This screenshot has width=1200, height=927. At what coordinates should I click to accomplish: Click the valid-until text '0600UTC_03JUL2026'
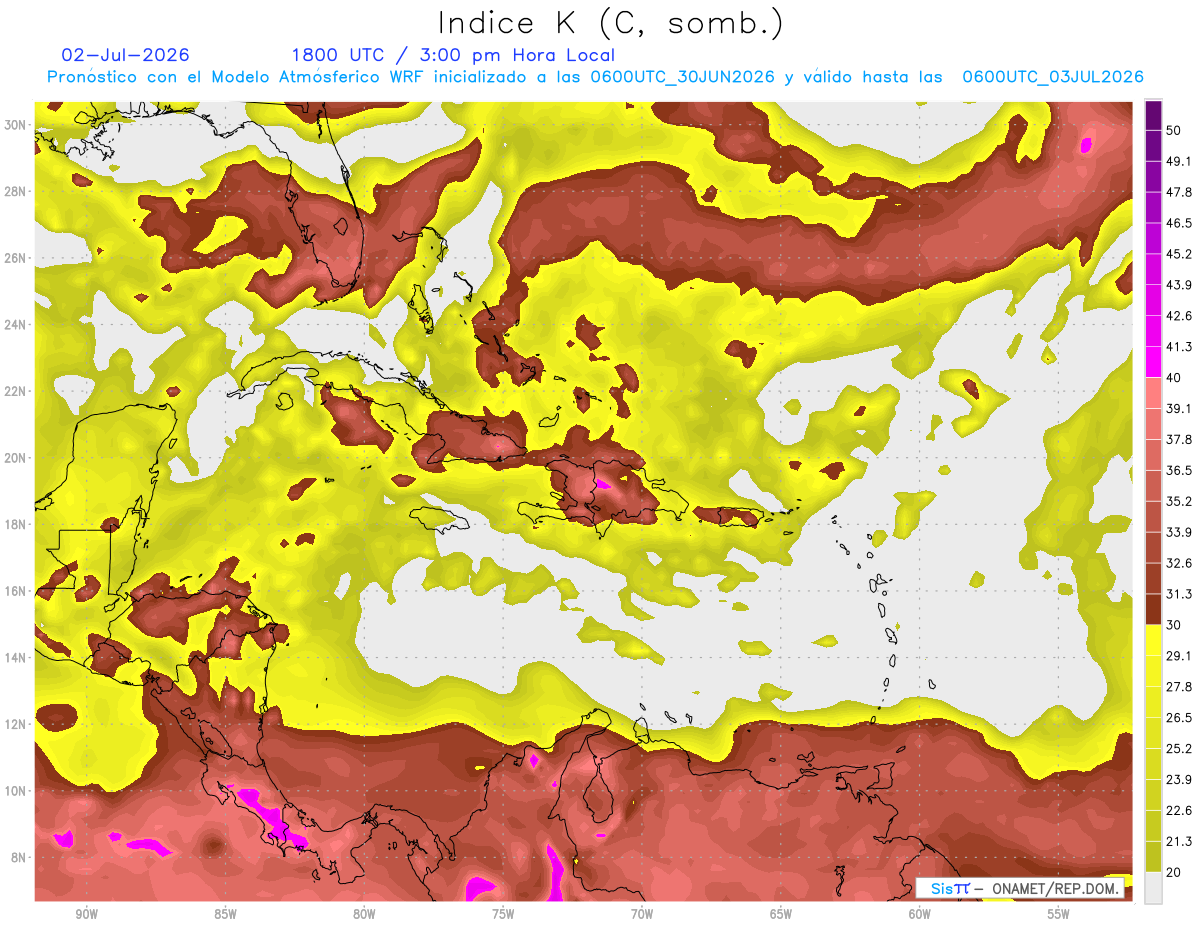tap(1052, 77)
